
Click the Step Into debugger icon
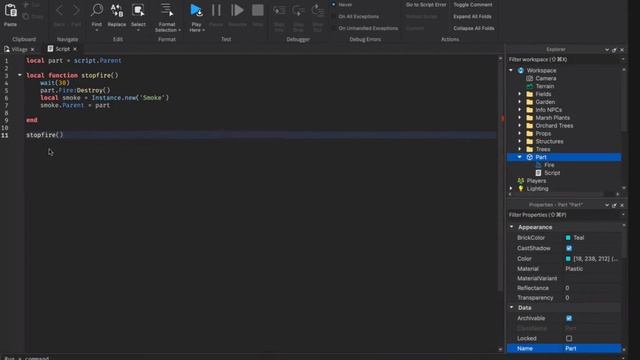point(279,11)
